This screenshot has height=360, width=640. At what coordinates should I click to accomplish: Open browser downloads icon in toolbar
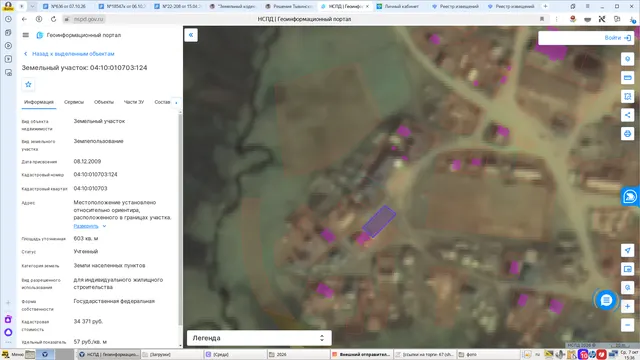click(x=632, y=19)
